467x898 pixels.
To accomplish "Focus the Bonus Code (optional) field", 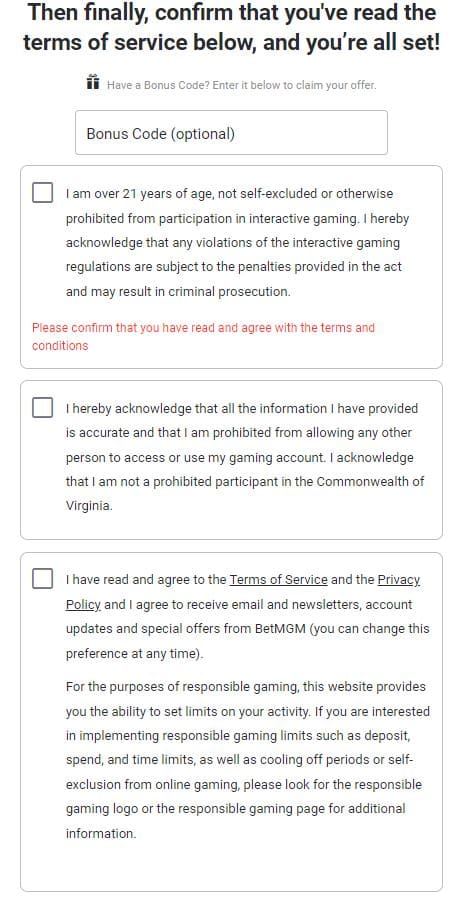I will (x=231, y=133).
